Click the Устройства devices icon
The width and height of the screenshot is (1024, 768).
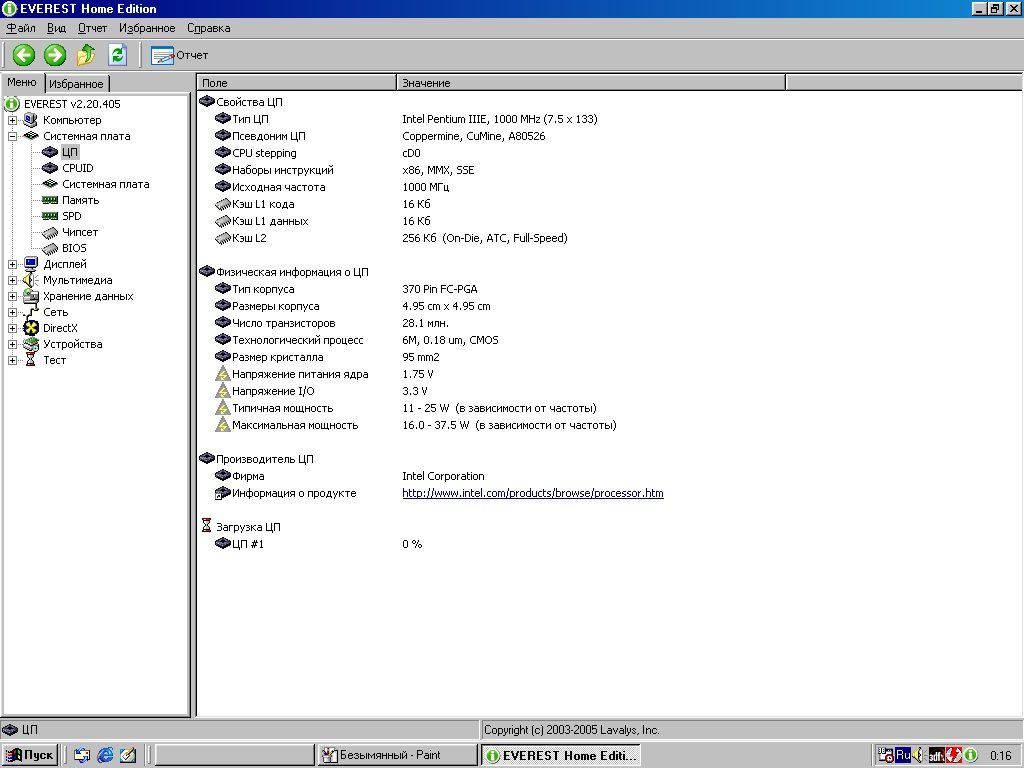coord(31,344)
